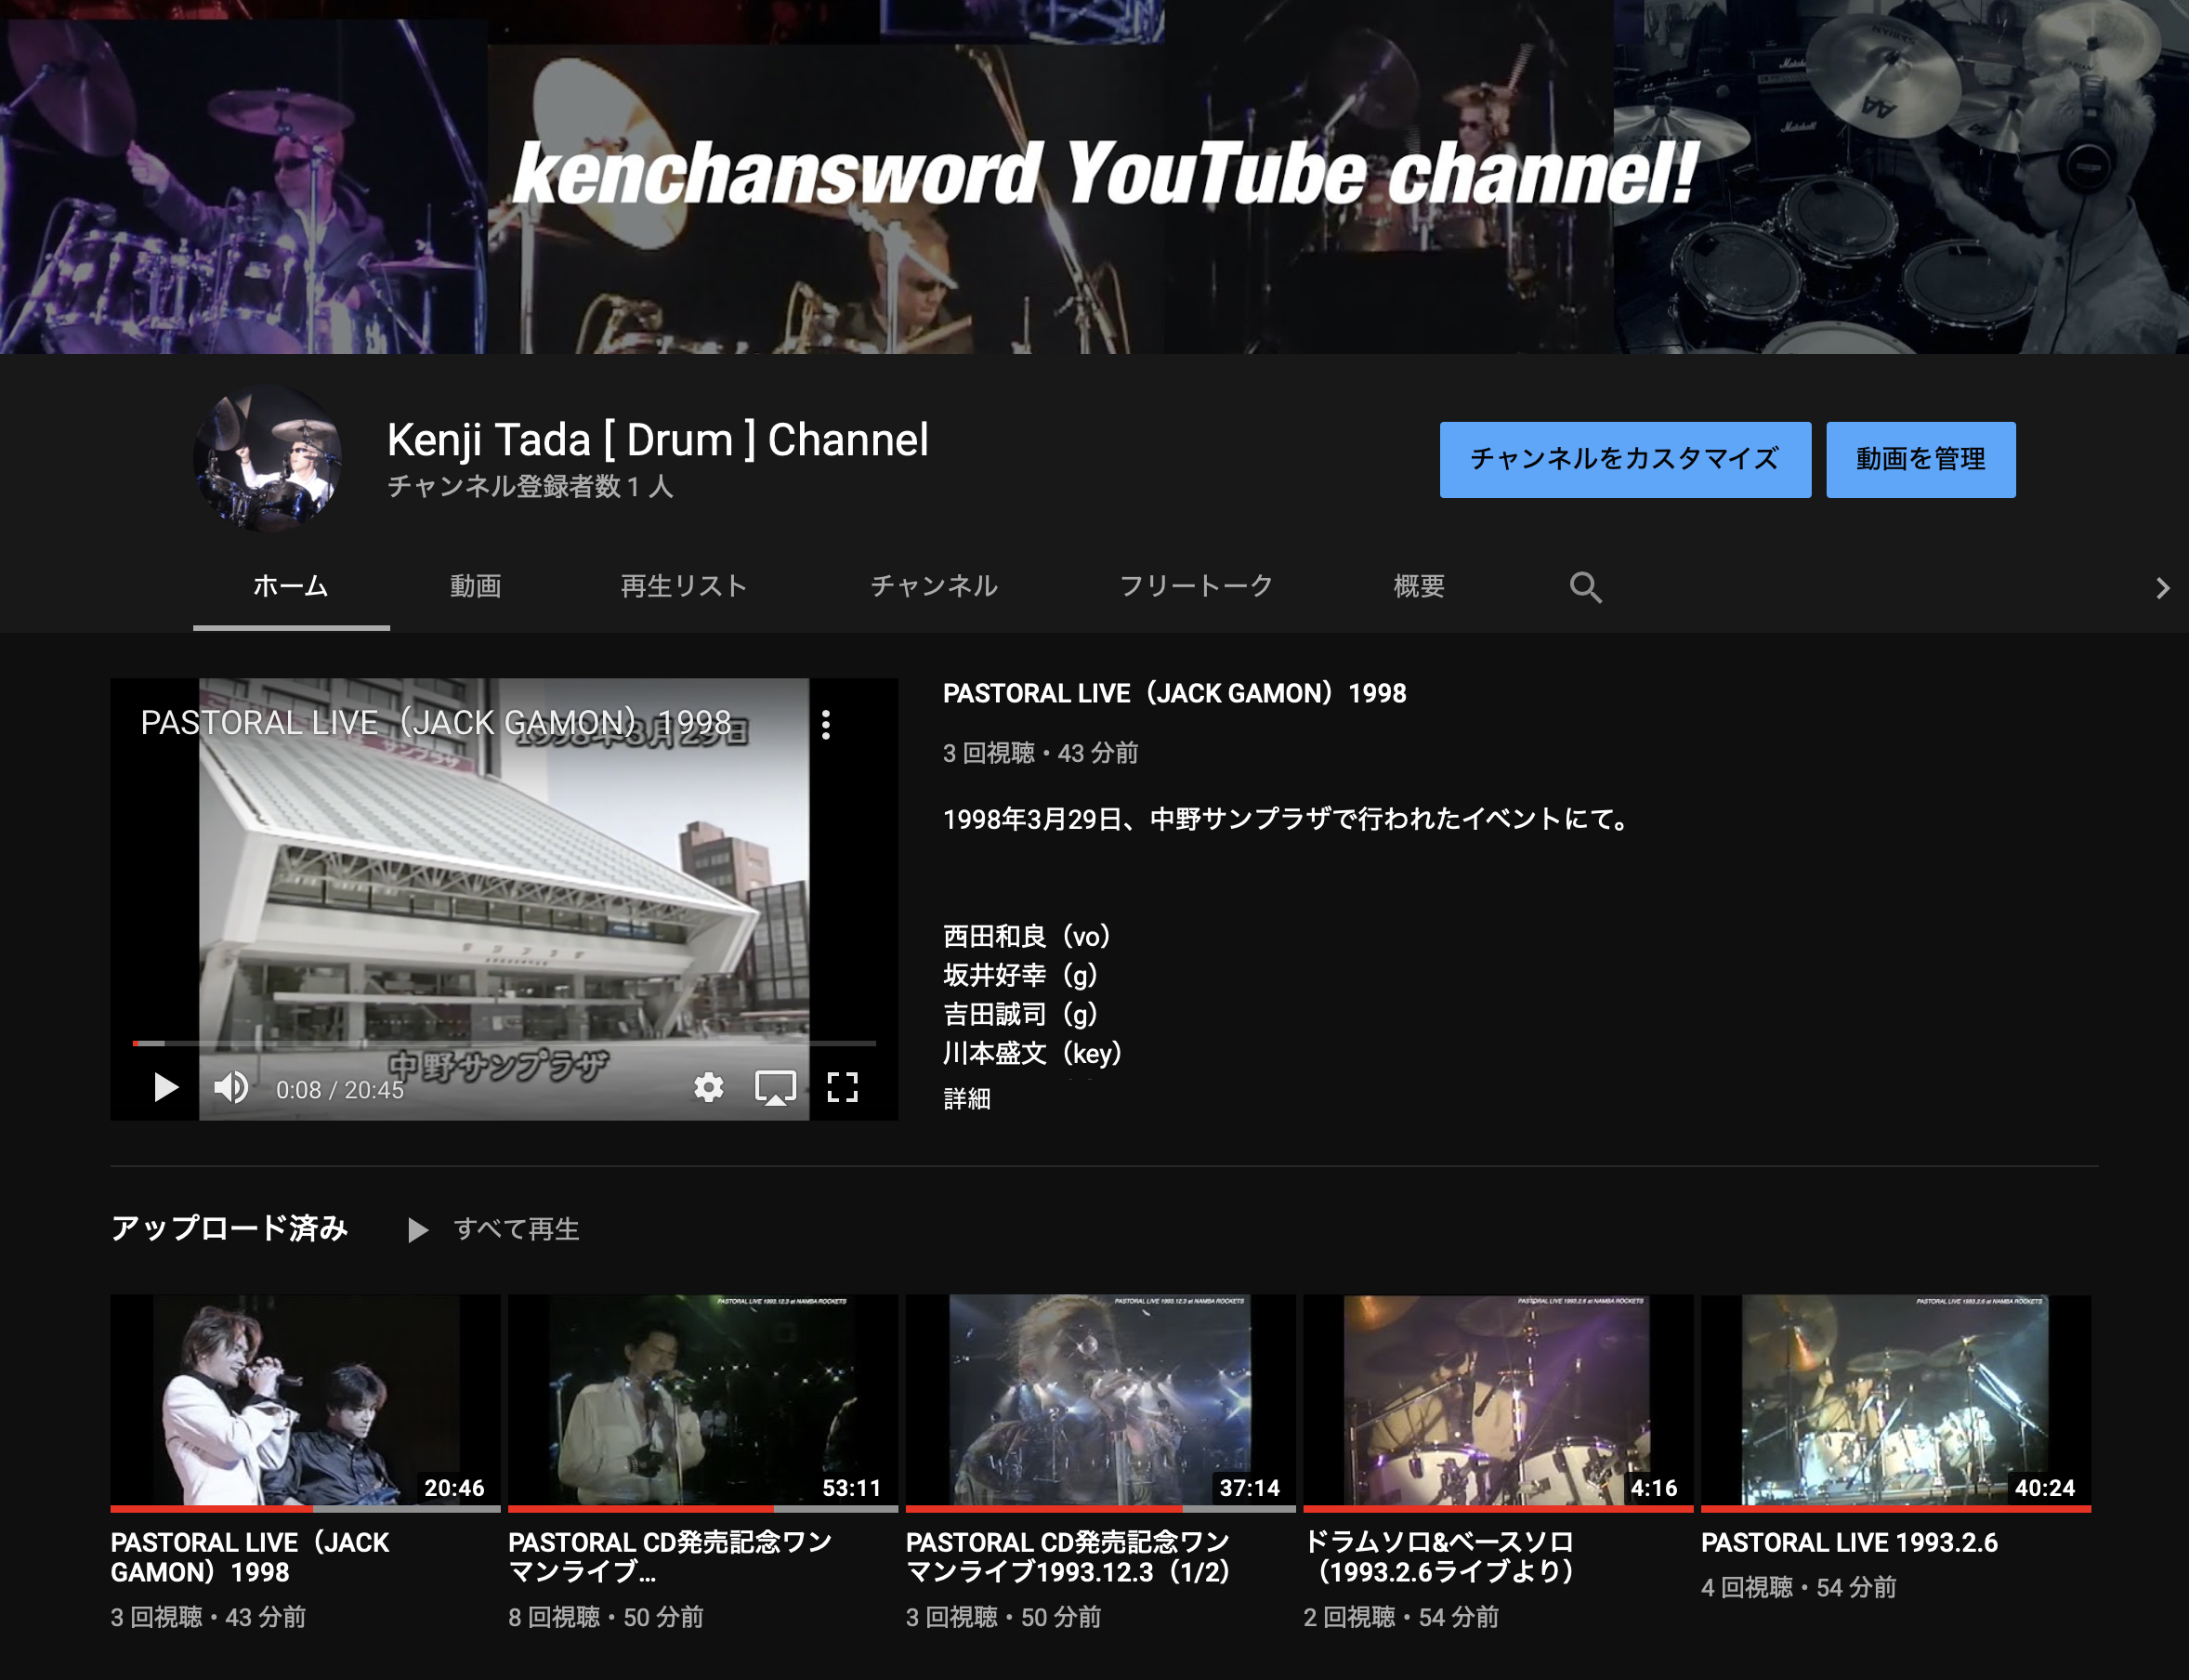Open the 20:46 PASTORAL LIVE thumbnail
Image resolution: width=2189 pixels, height=1680 pixels.
pos(305,1401)
